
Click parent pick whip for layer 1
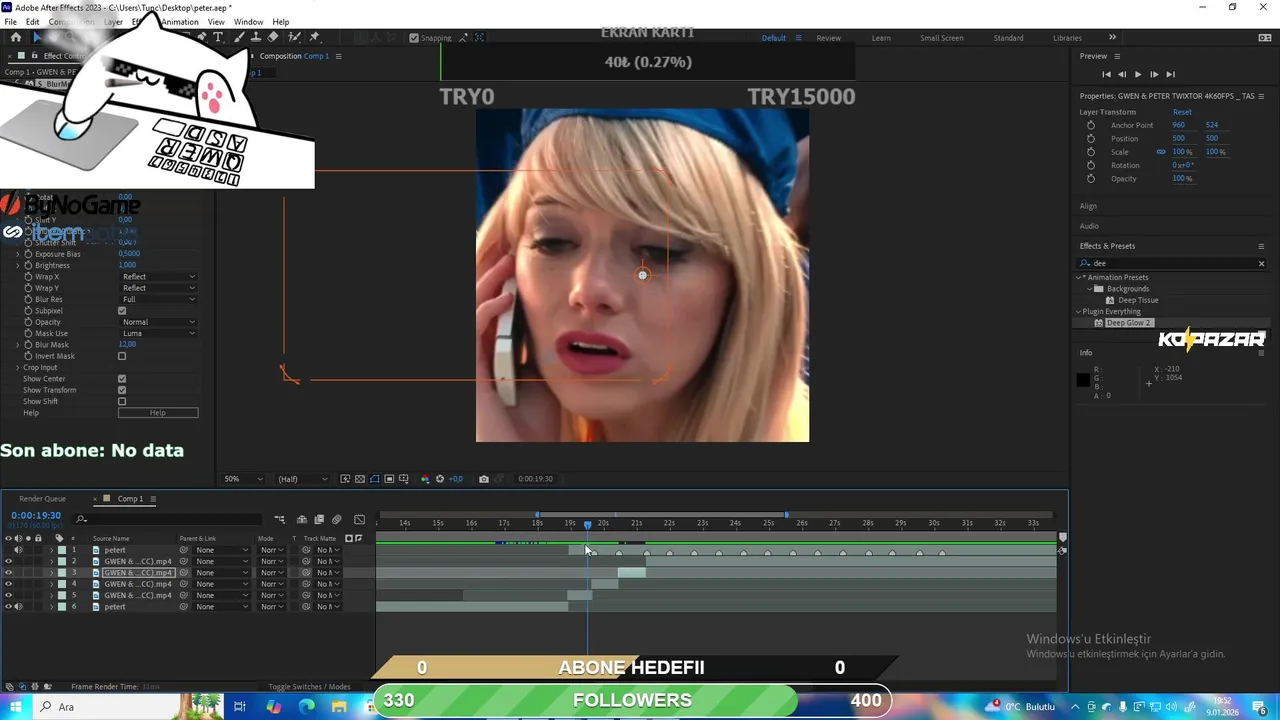[x=184, y=550]
